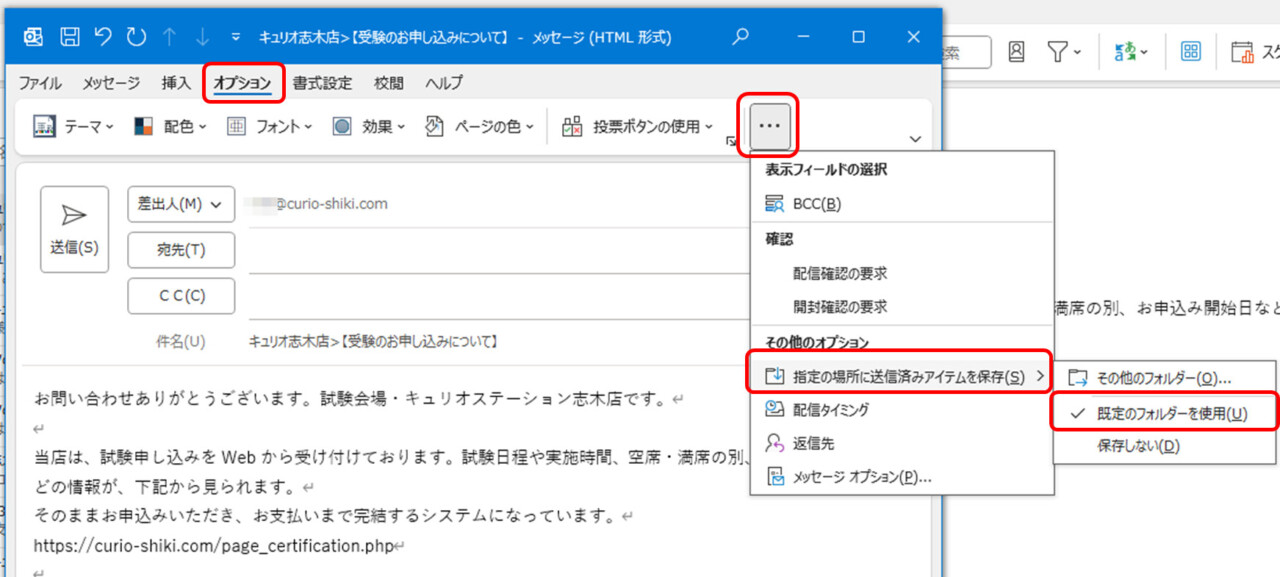Choose 配信タイミング delay delivery option
This screenshot has width=1280, height=577.
point(902,409)
